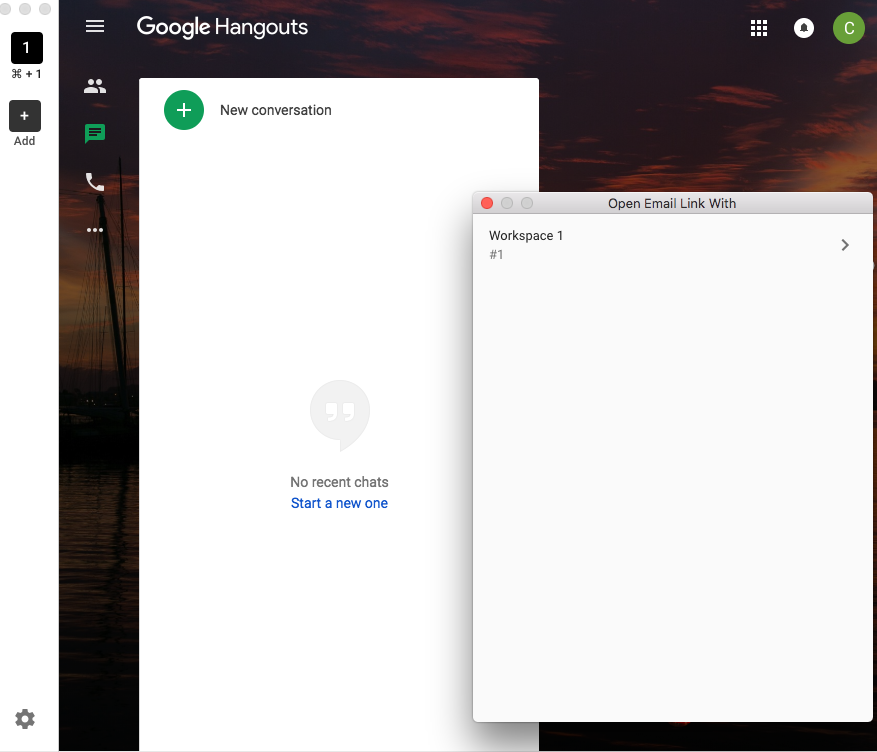Viewport: 877px width, 752px height.
Task: Start a new chat via the blue link
Action: click(x=339, y=502)
